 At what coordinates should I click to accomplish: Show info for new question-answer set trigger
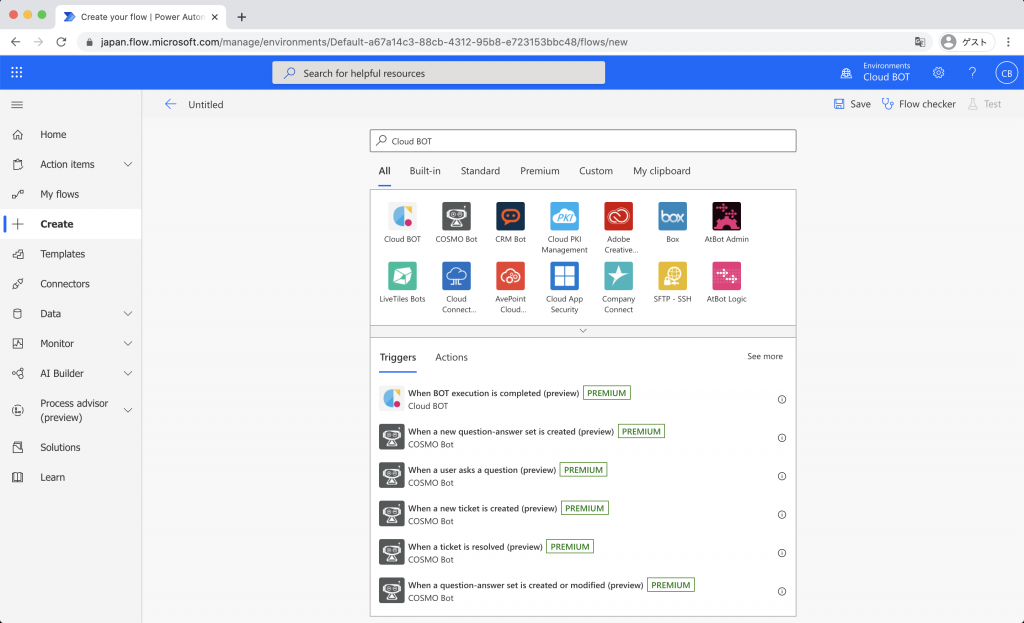[x=782, y=438]
